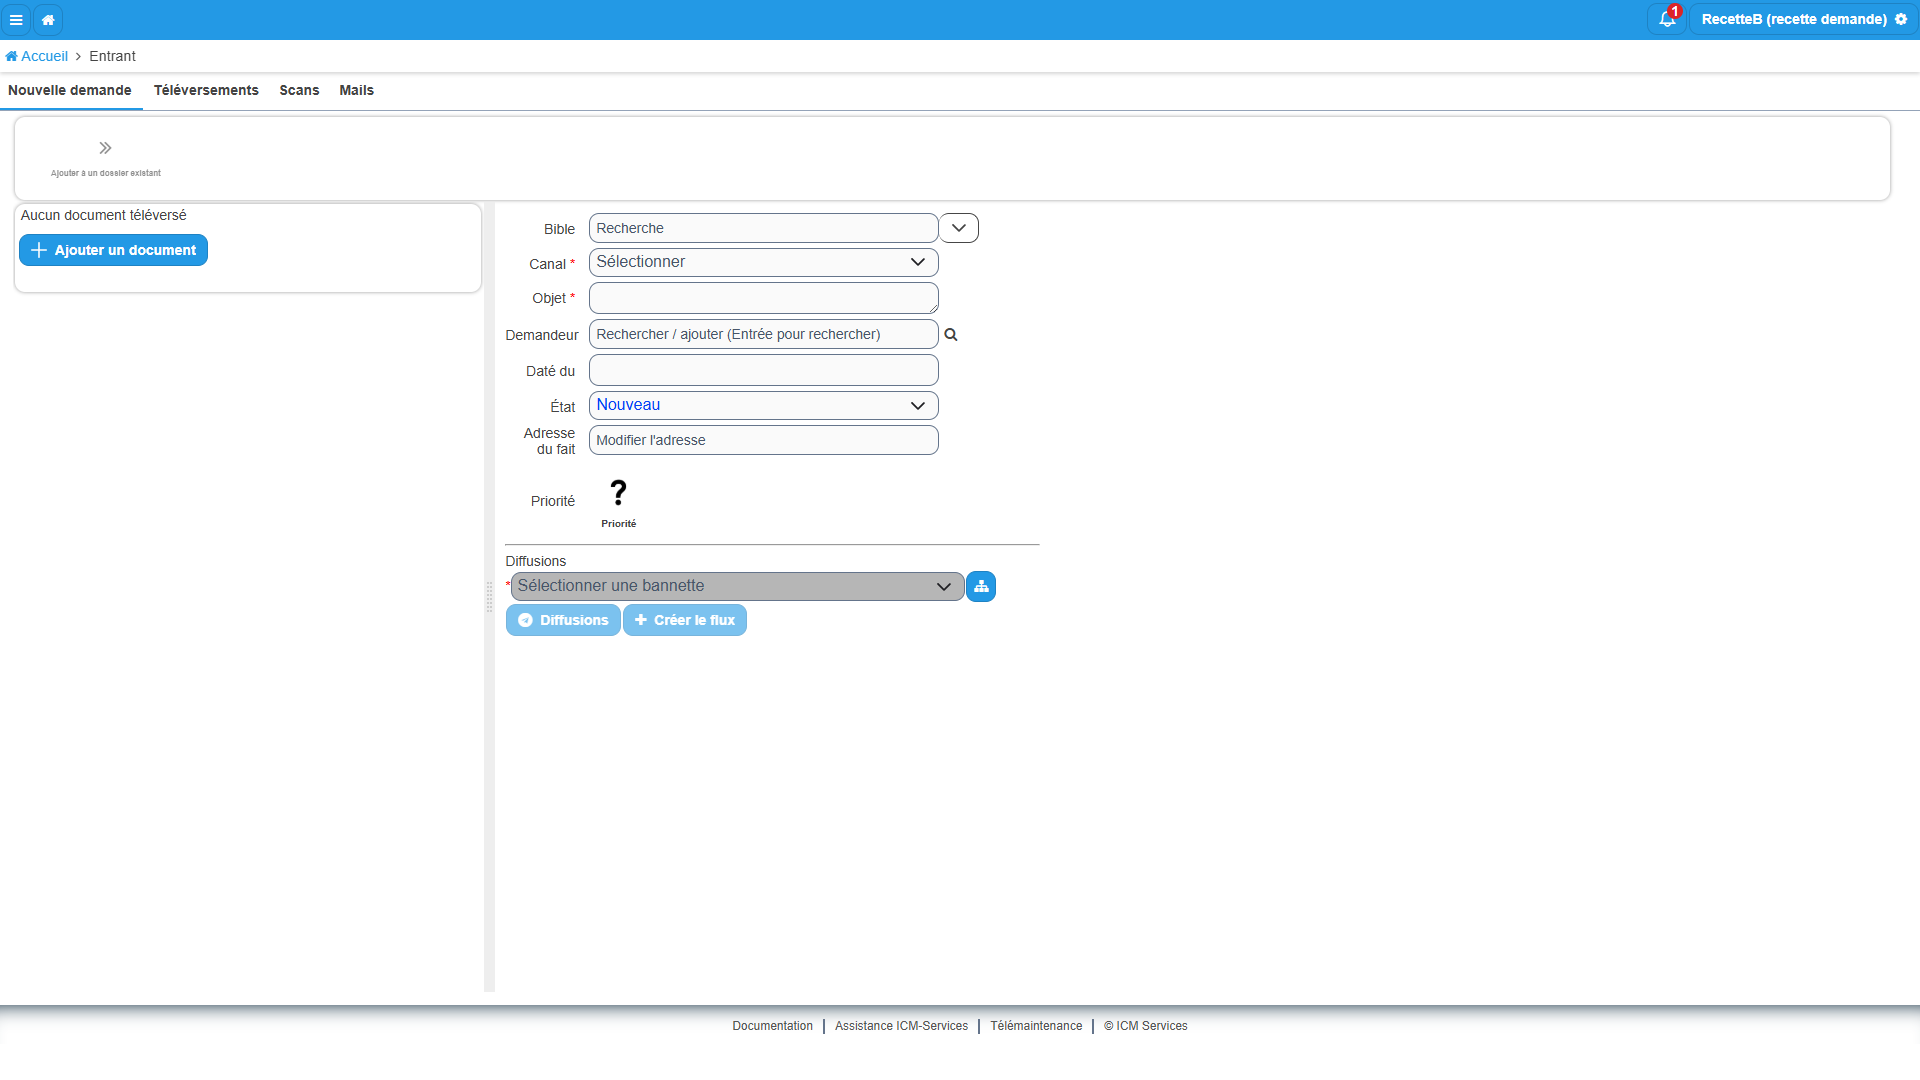Focus the 'Daté du' date field
1920x1080 pixels.
pos(763,370)
